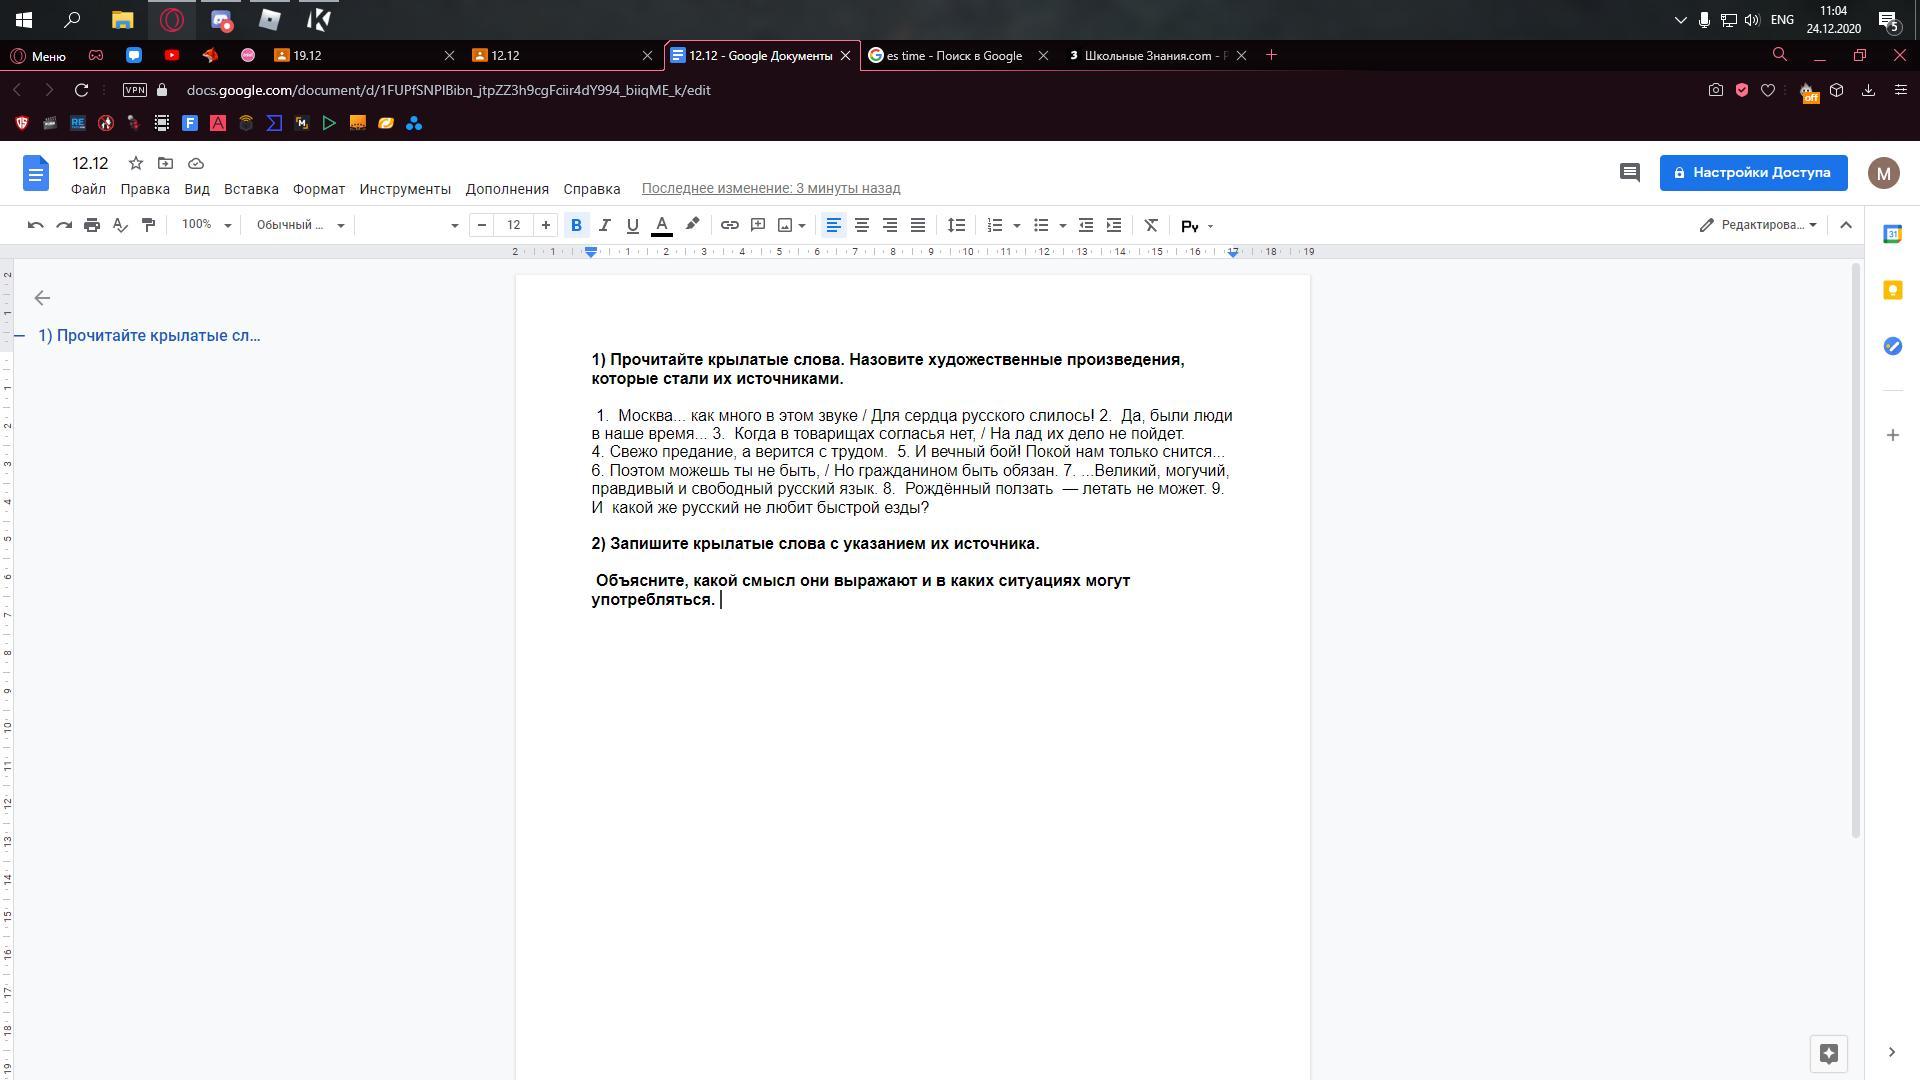Click the print icon in toolbar

click(x=92, y=225)
